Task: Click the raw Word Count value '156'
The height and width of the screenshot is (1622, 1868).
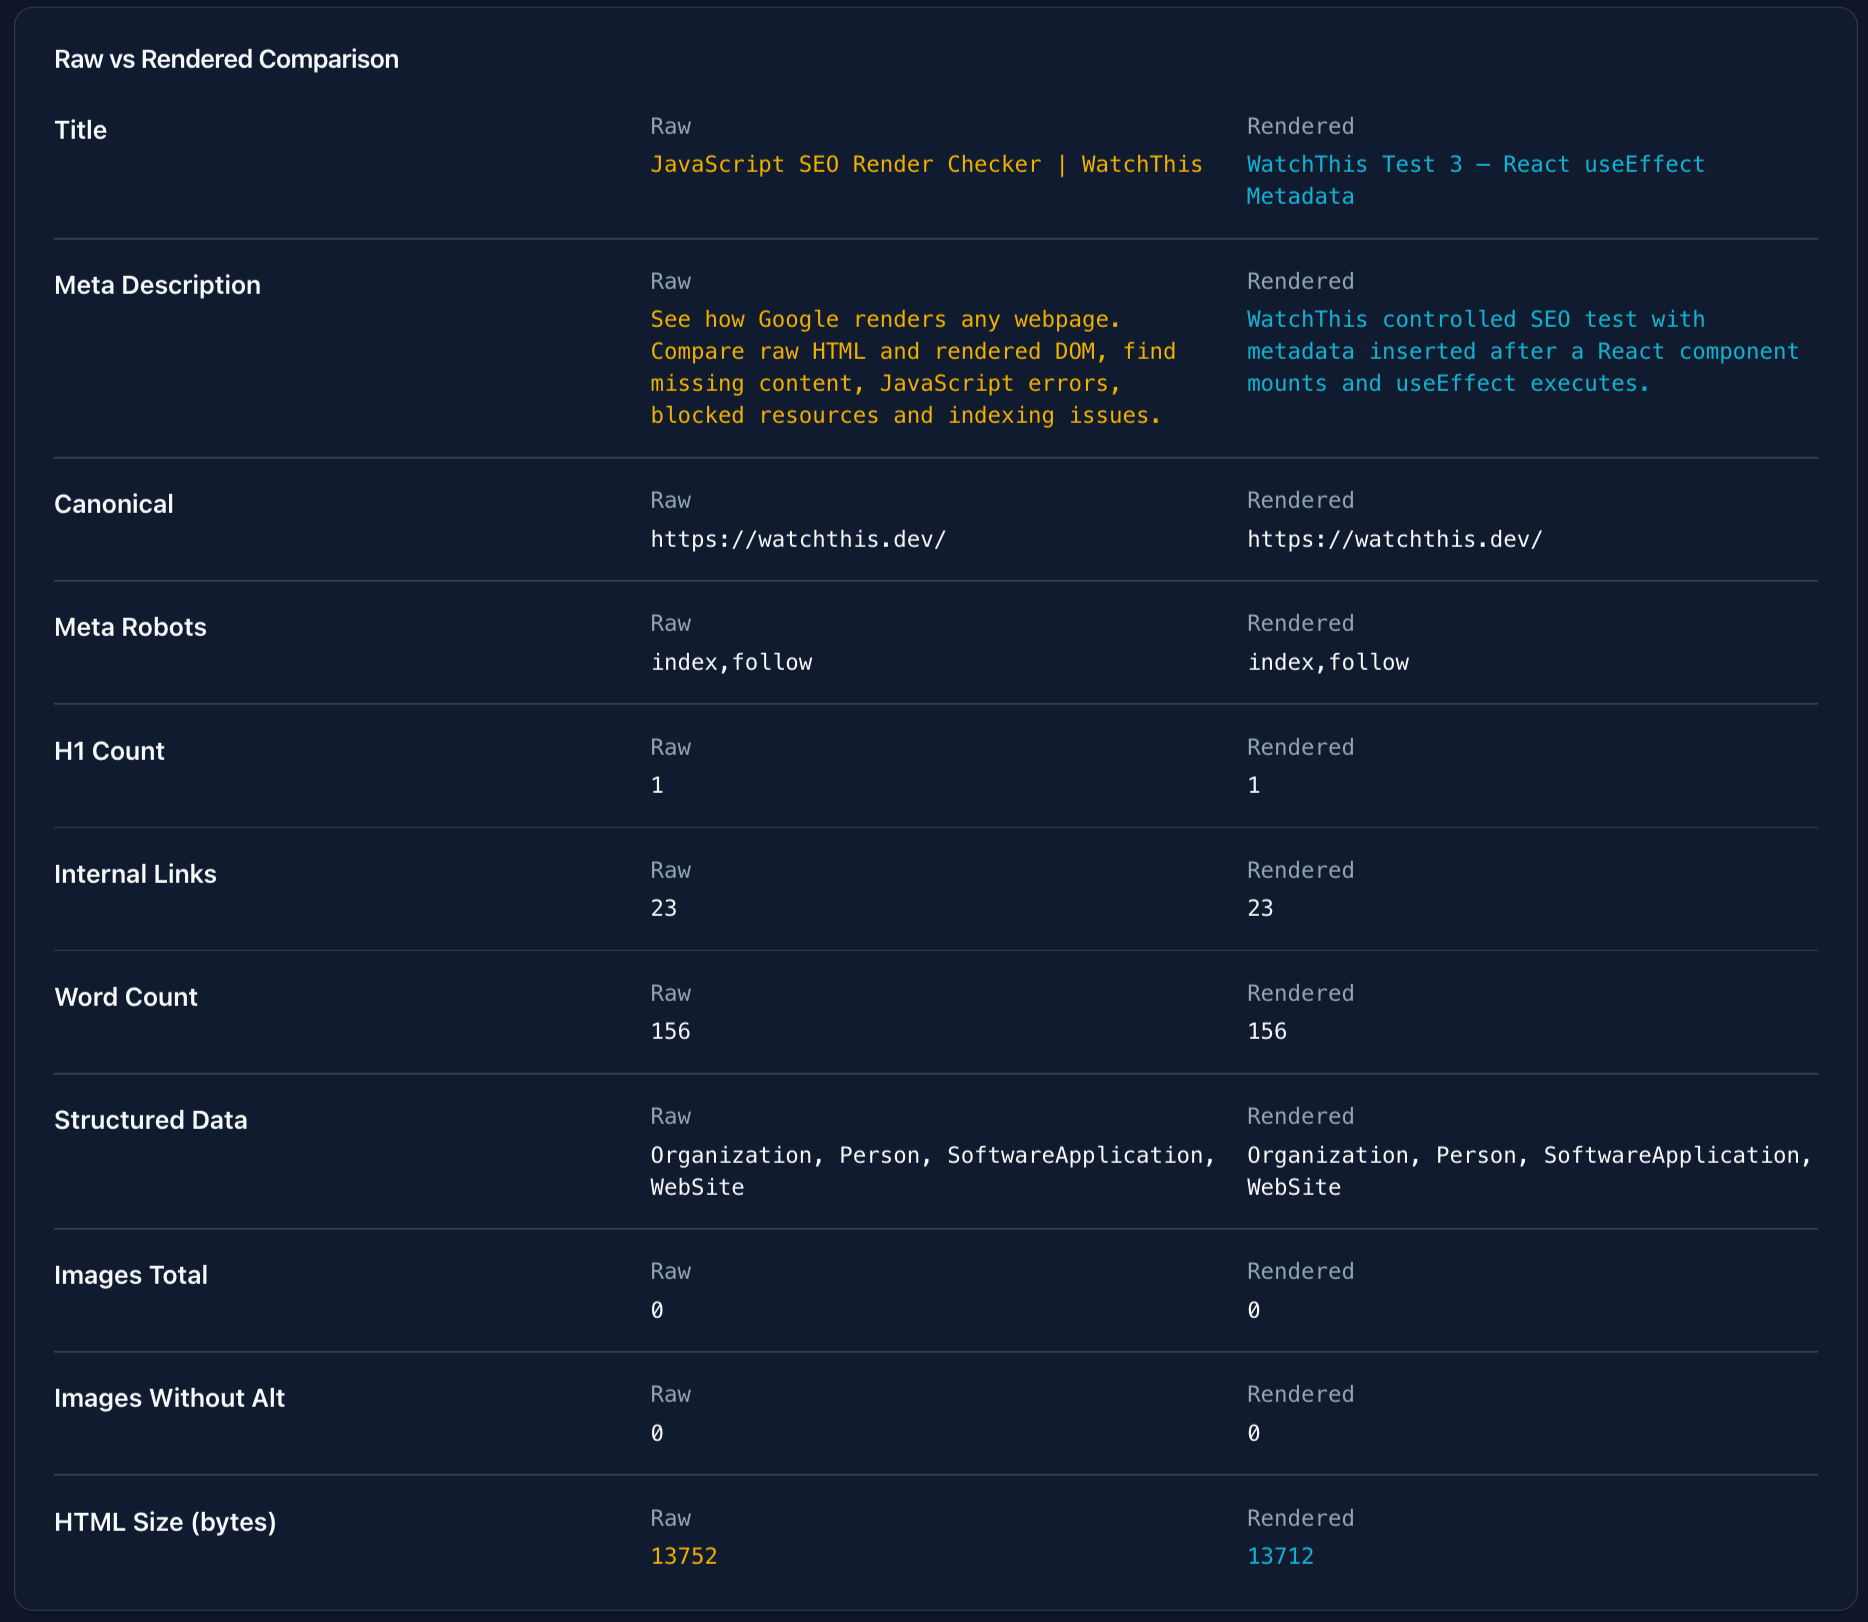Action: tap(670, 1031)
